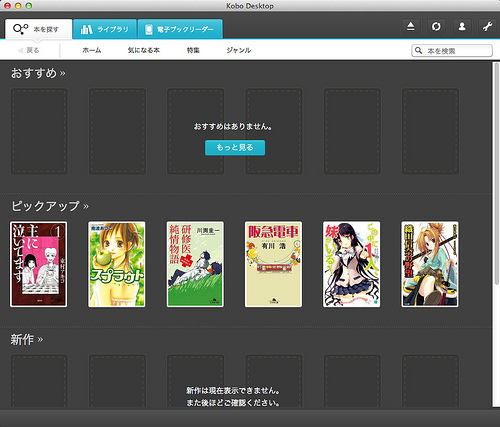Image resolution: width=500 pixels, height=427 pixels.
Task: Open the 気になる本 navigation item
Action: 144,50
